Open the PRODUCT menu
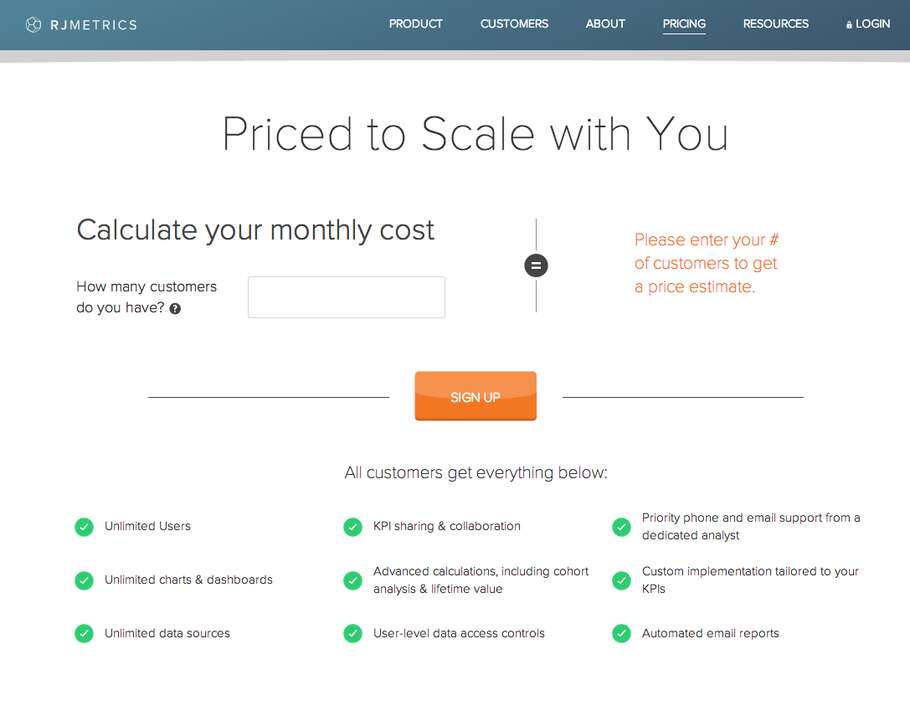 415,24
